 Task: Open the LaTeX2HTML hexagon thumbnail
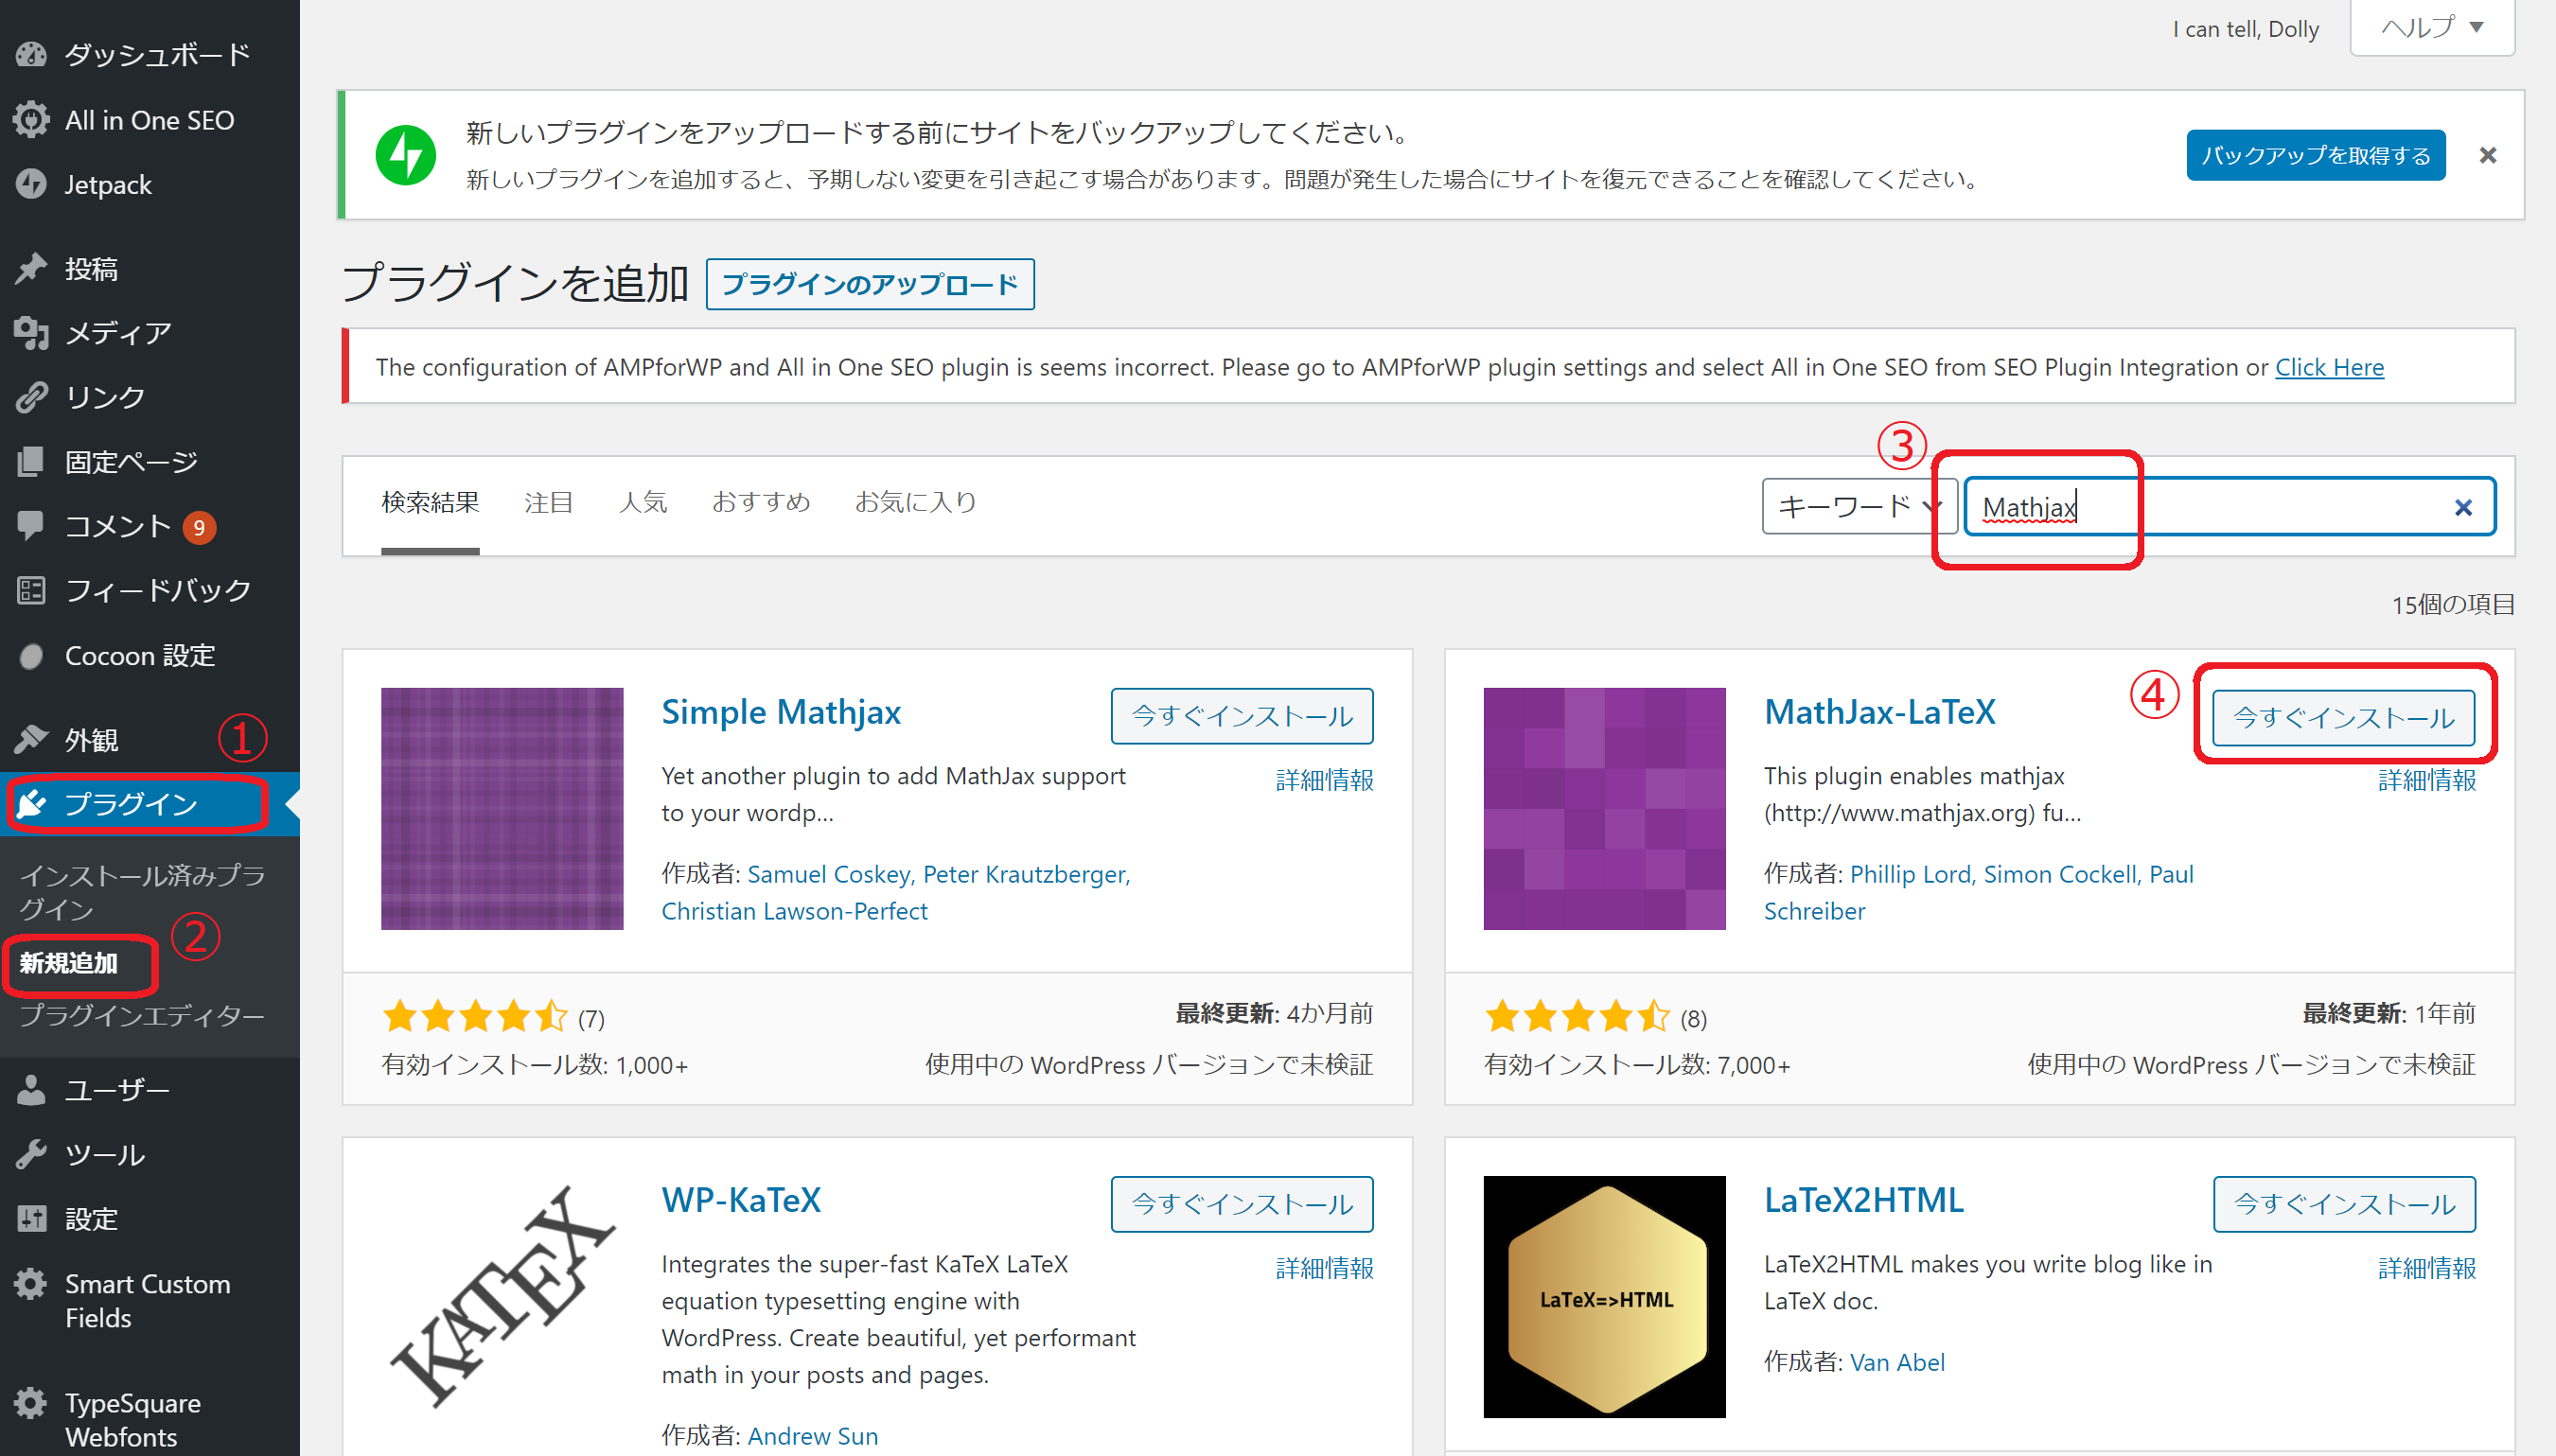1604,1296
